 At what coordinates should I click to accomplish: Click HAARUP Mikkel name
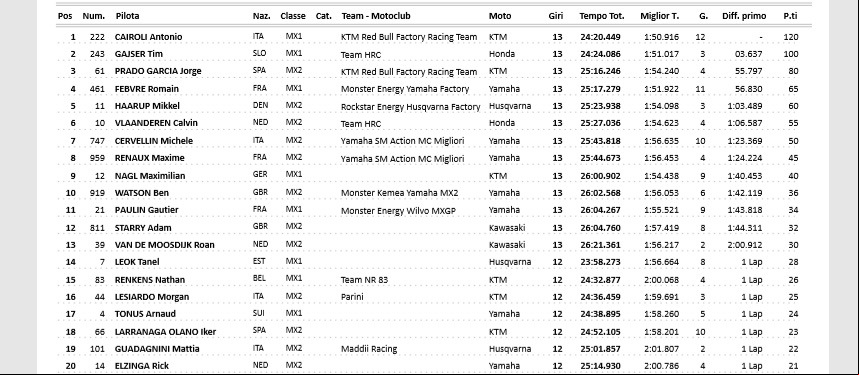point(147,106)
